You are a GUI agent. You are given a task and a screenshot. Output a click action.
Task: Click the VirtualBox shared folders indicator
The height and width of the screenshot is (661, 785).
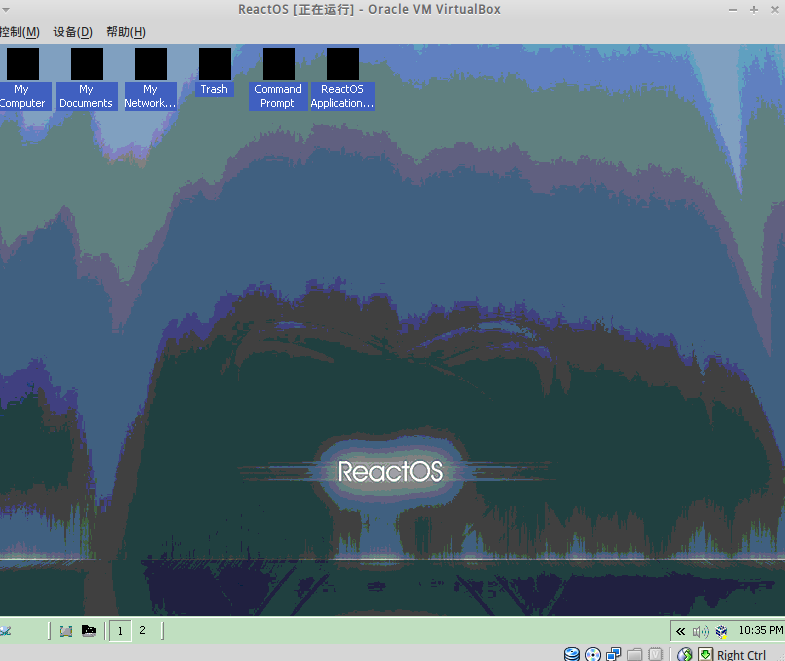tap(634, 654)
